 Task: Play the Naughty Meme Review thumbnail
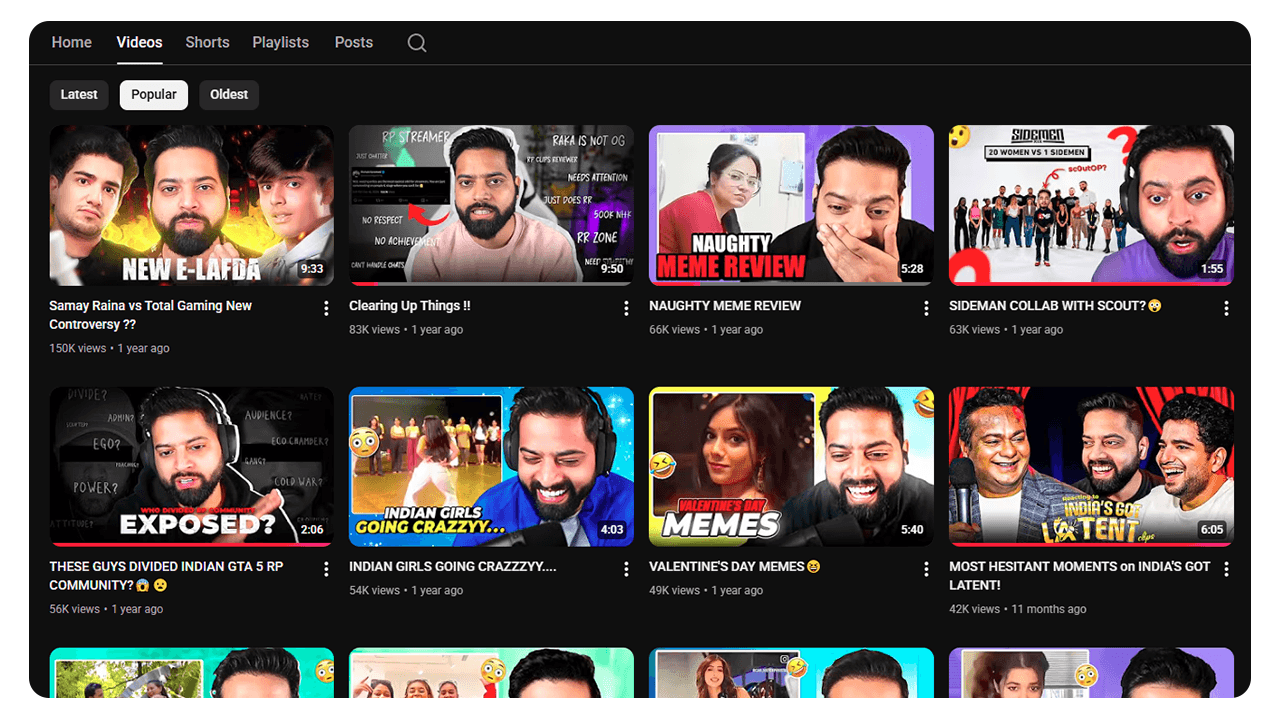pos(791,205)
